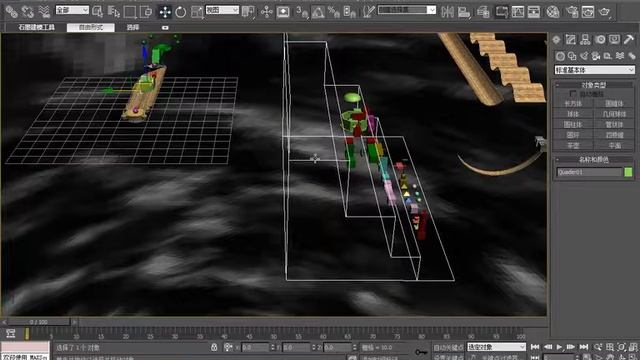Open the 石墨建模工具 ribbon tab
Image resolution: width=640 pixels, height=360 pixels.
[x=36, y=27]
